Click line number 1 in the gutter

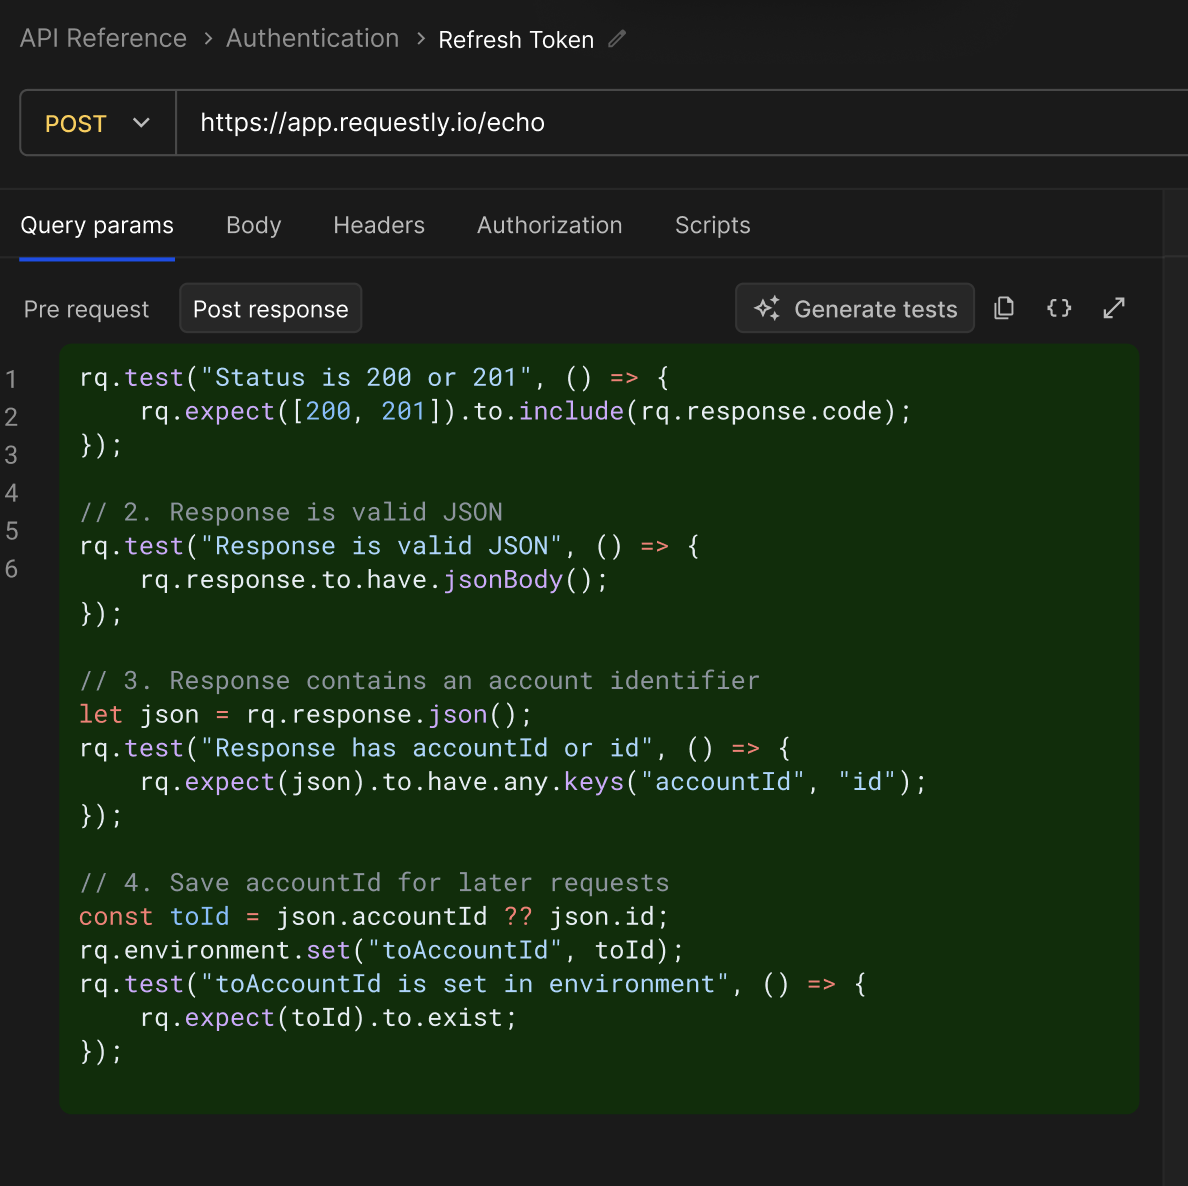11,380
